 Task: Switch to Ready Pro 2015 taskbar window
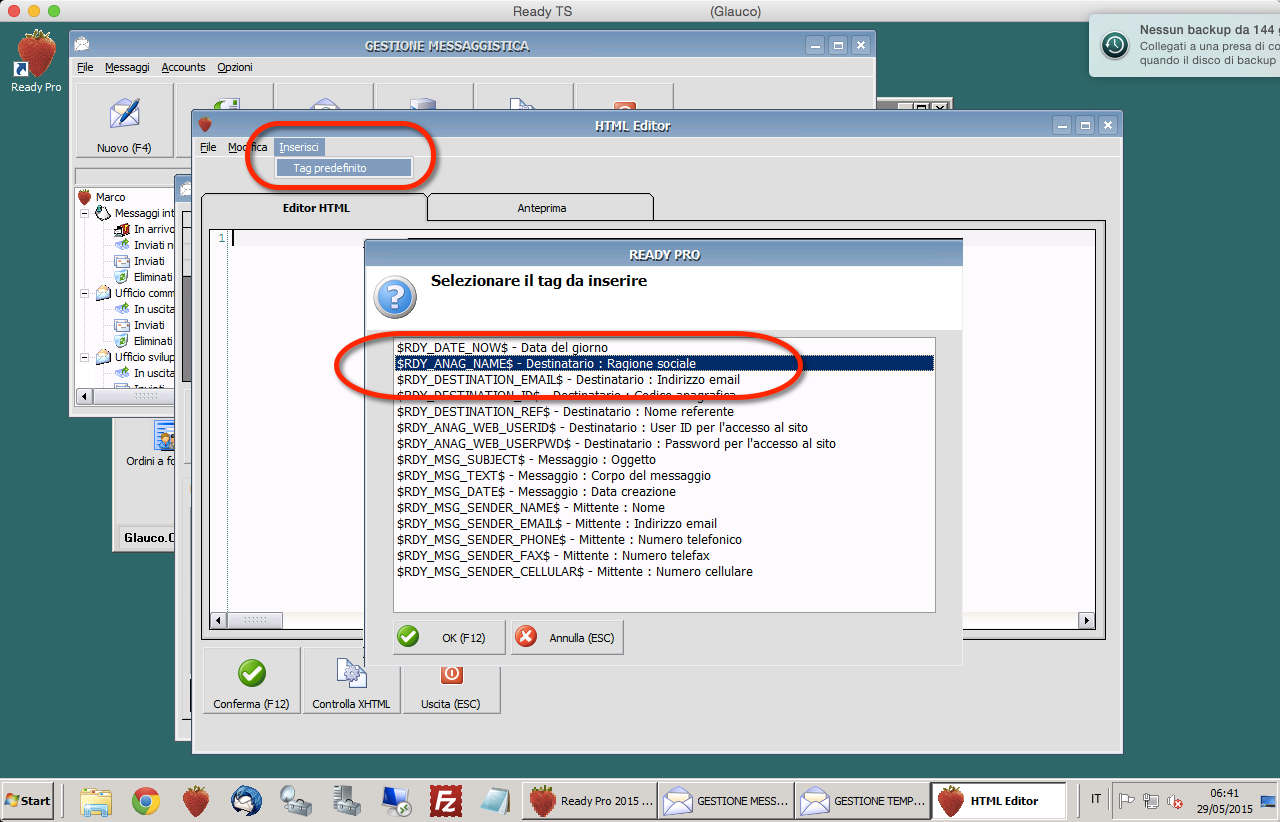[591, 800]
